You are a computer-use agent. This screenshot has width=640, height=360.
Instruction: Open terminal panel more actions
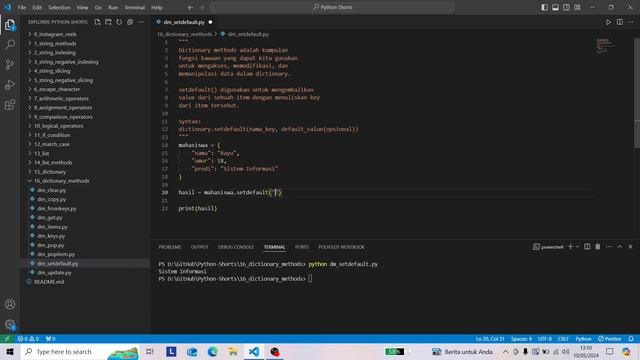(609, 247)
